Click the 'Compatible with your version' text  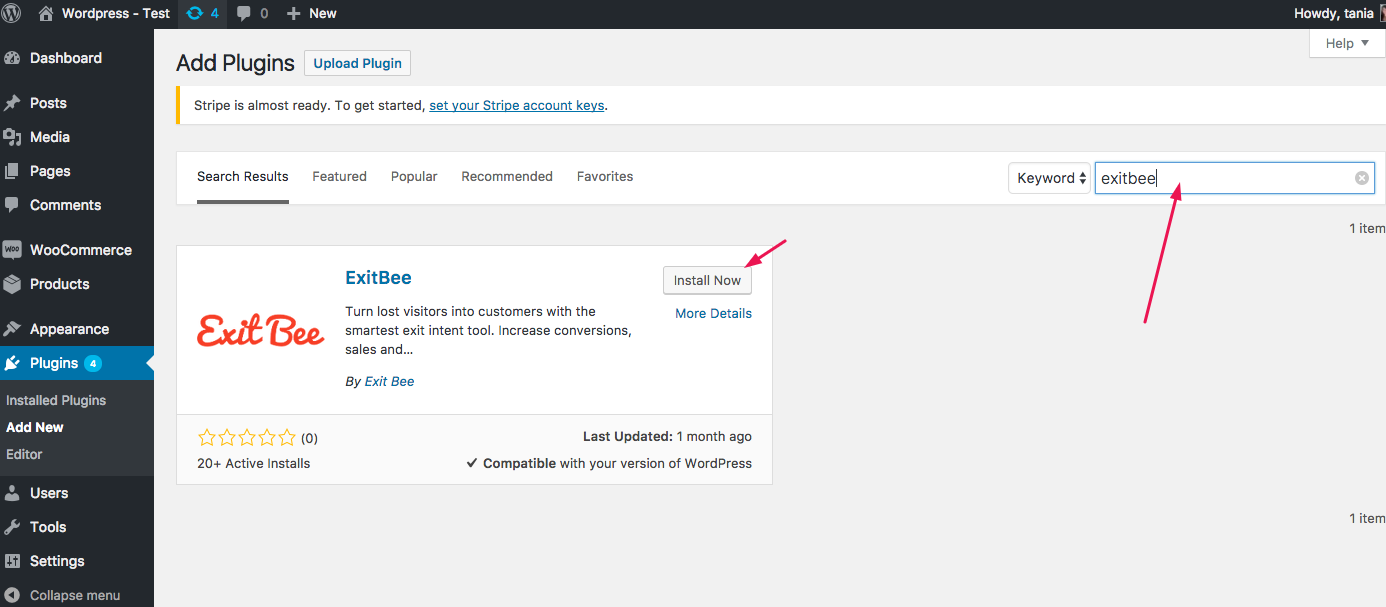[609, 463]
